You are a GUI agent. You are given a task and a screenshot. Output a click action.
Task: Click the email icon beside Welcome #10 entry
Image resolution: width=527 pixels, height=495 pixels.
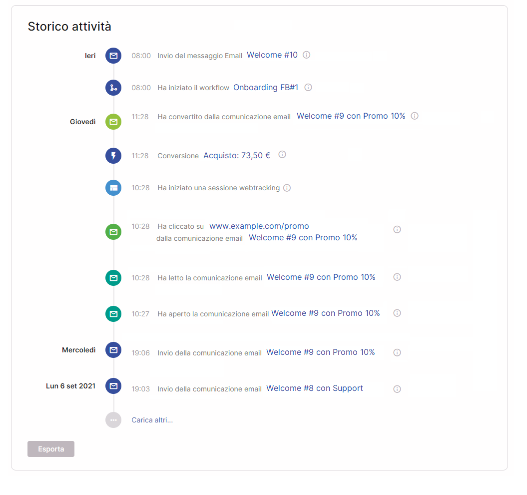(x=113, y=56)
